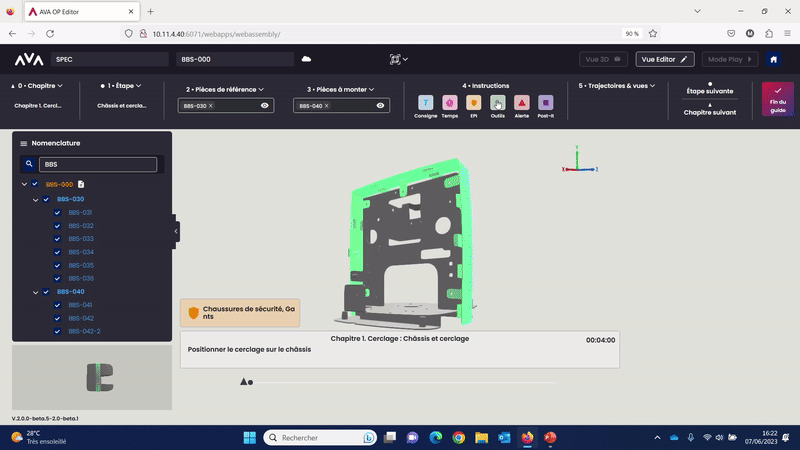
Task: Open the 1 • Étape dropdown
Action: 121,86
